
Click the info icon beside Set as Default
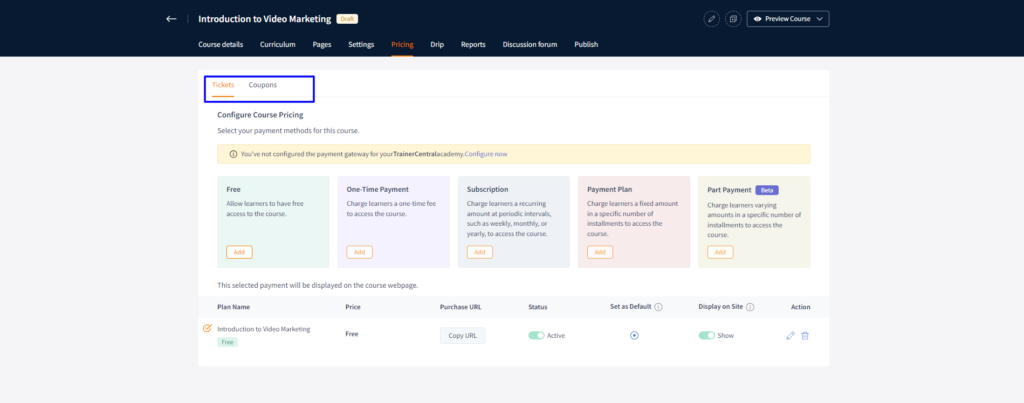click(x=658, y=307)
